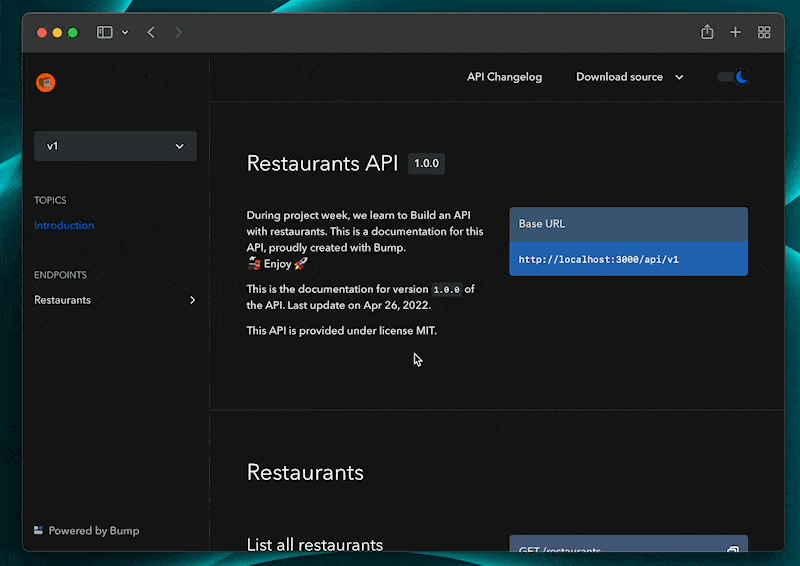Click the orange Bump logo icon
The height and width of the screenshot is (566, 800).
pos(45,82)
